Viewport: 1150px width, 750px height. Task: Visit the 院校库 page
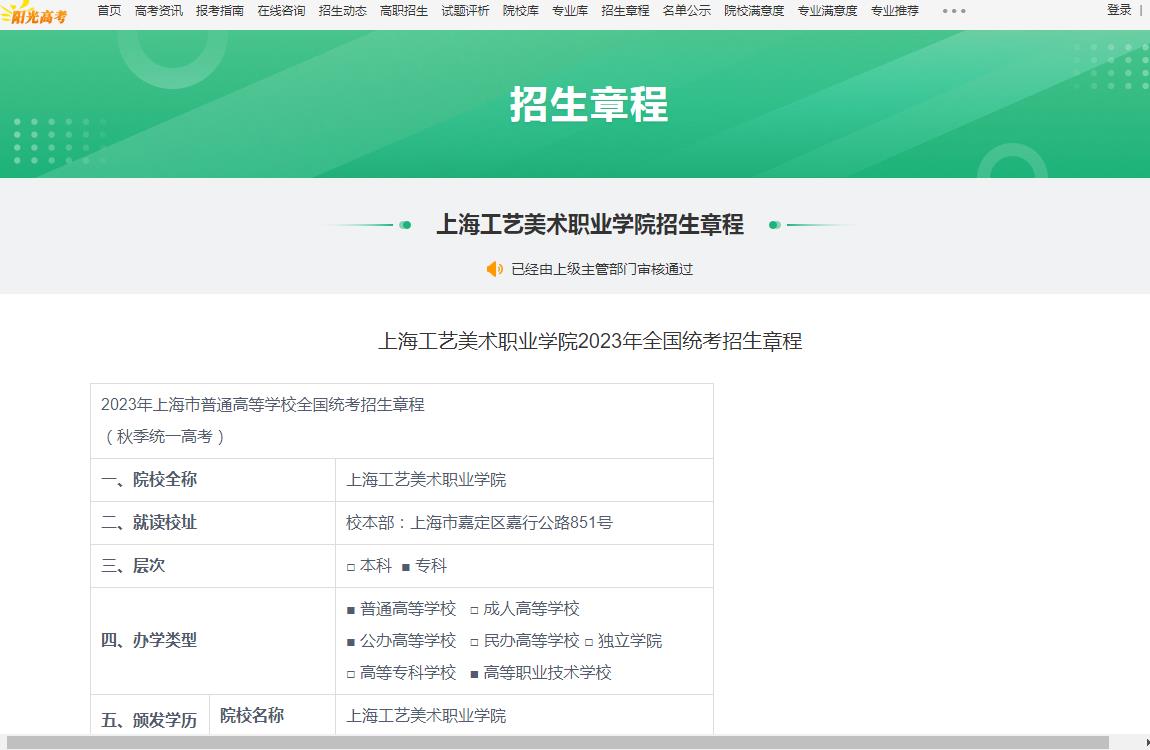521,10
